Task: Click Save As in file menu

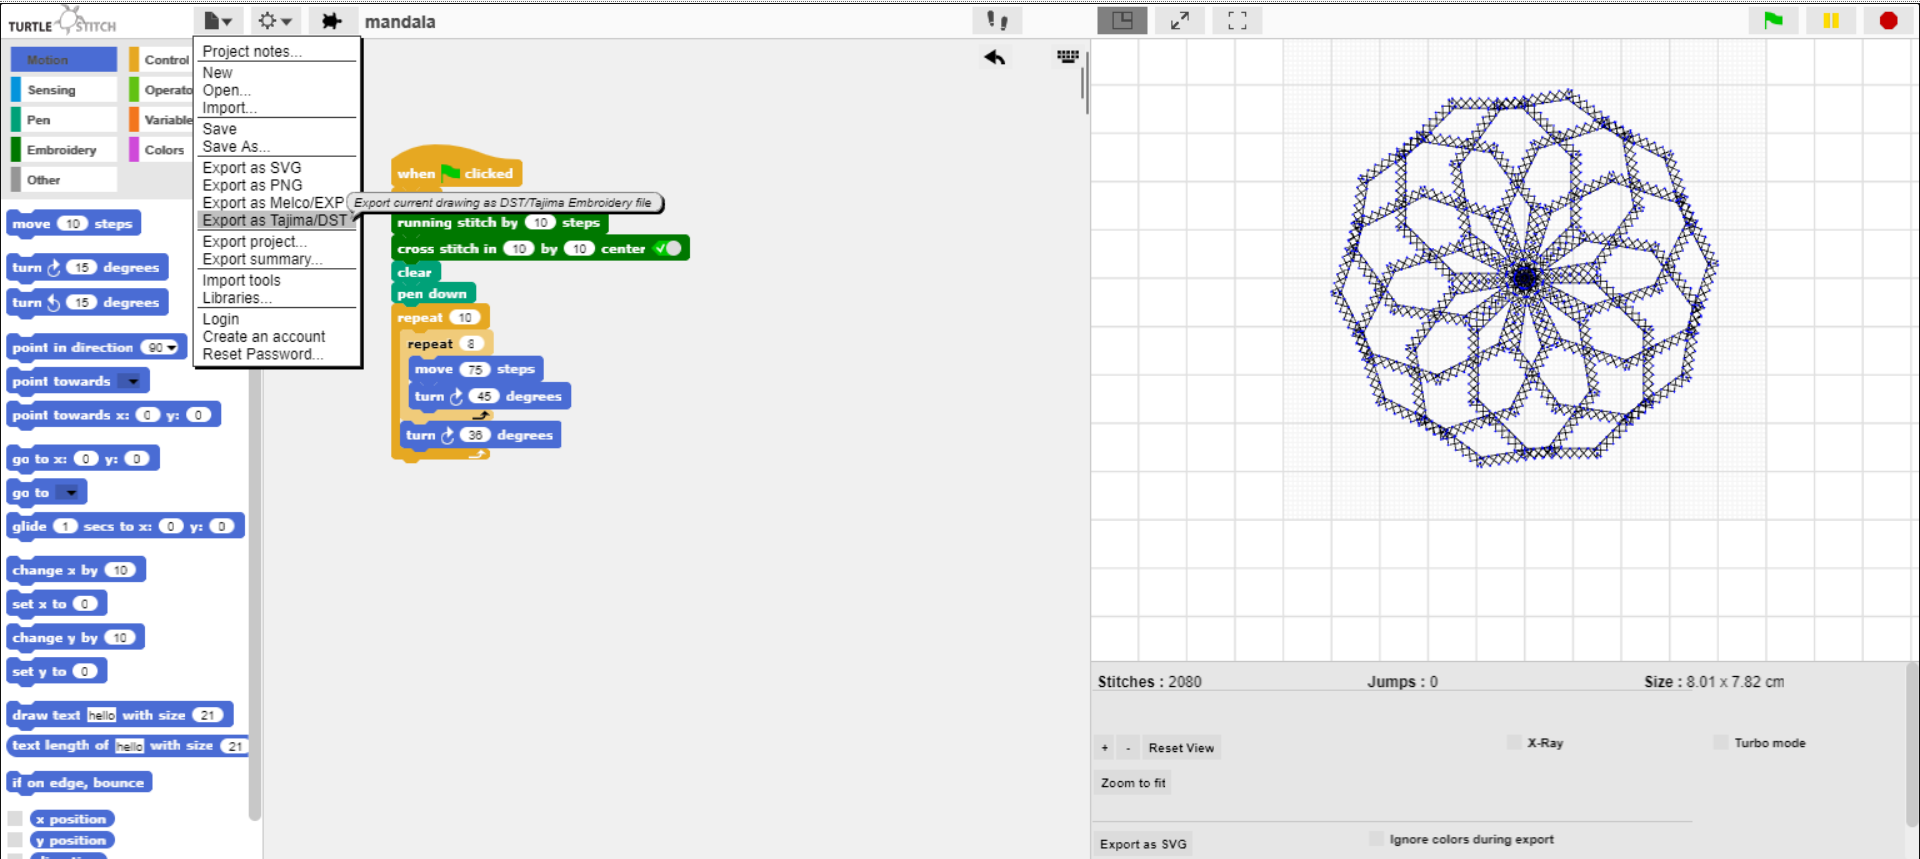Action: pyautogui.click(x=236, y=146)
